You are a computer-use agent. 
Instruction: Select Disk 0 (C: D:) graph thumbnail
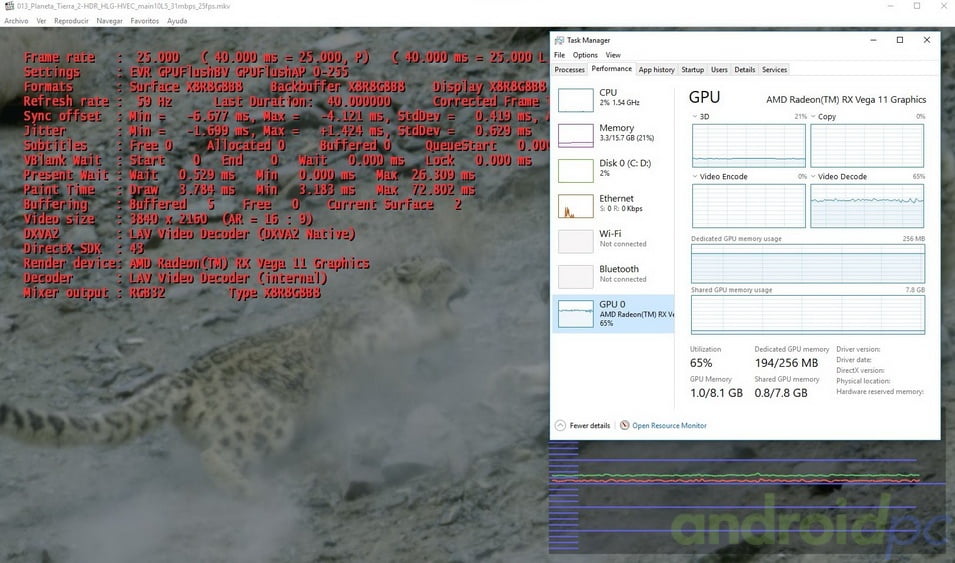(575, 170)
